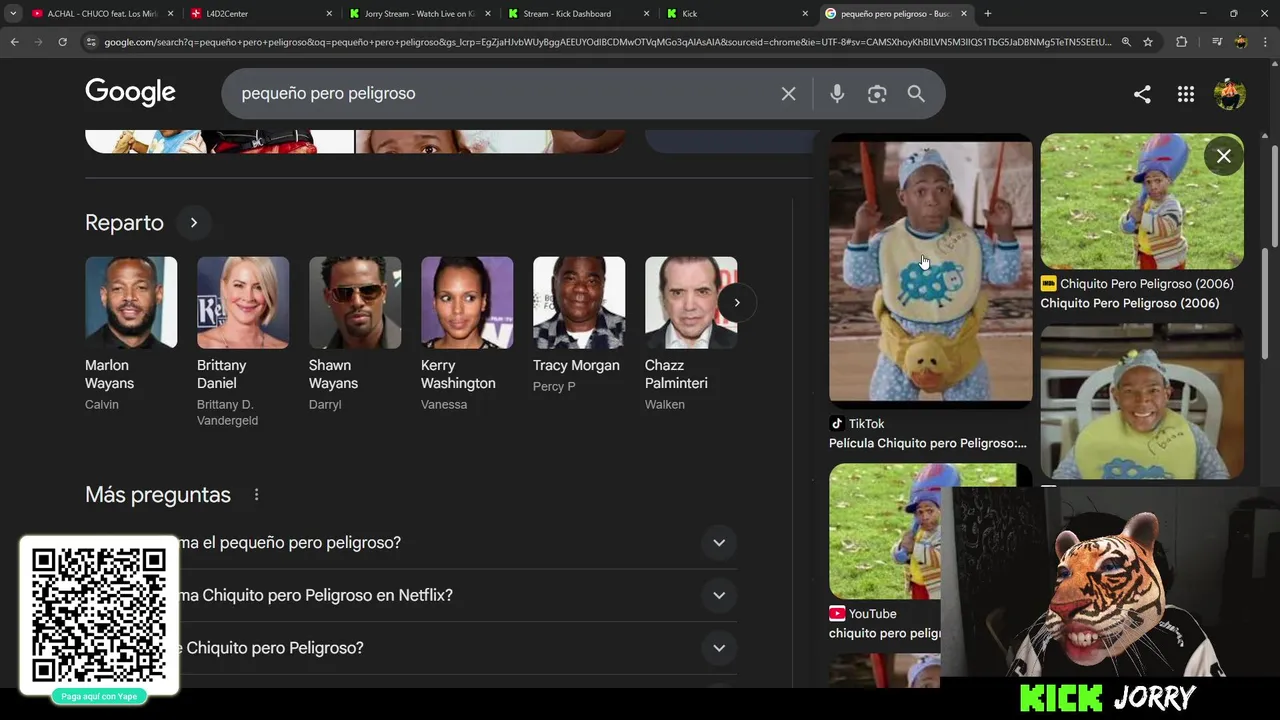Open media controls in Chrome toolbar

[1216, 42]
